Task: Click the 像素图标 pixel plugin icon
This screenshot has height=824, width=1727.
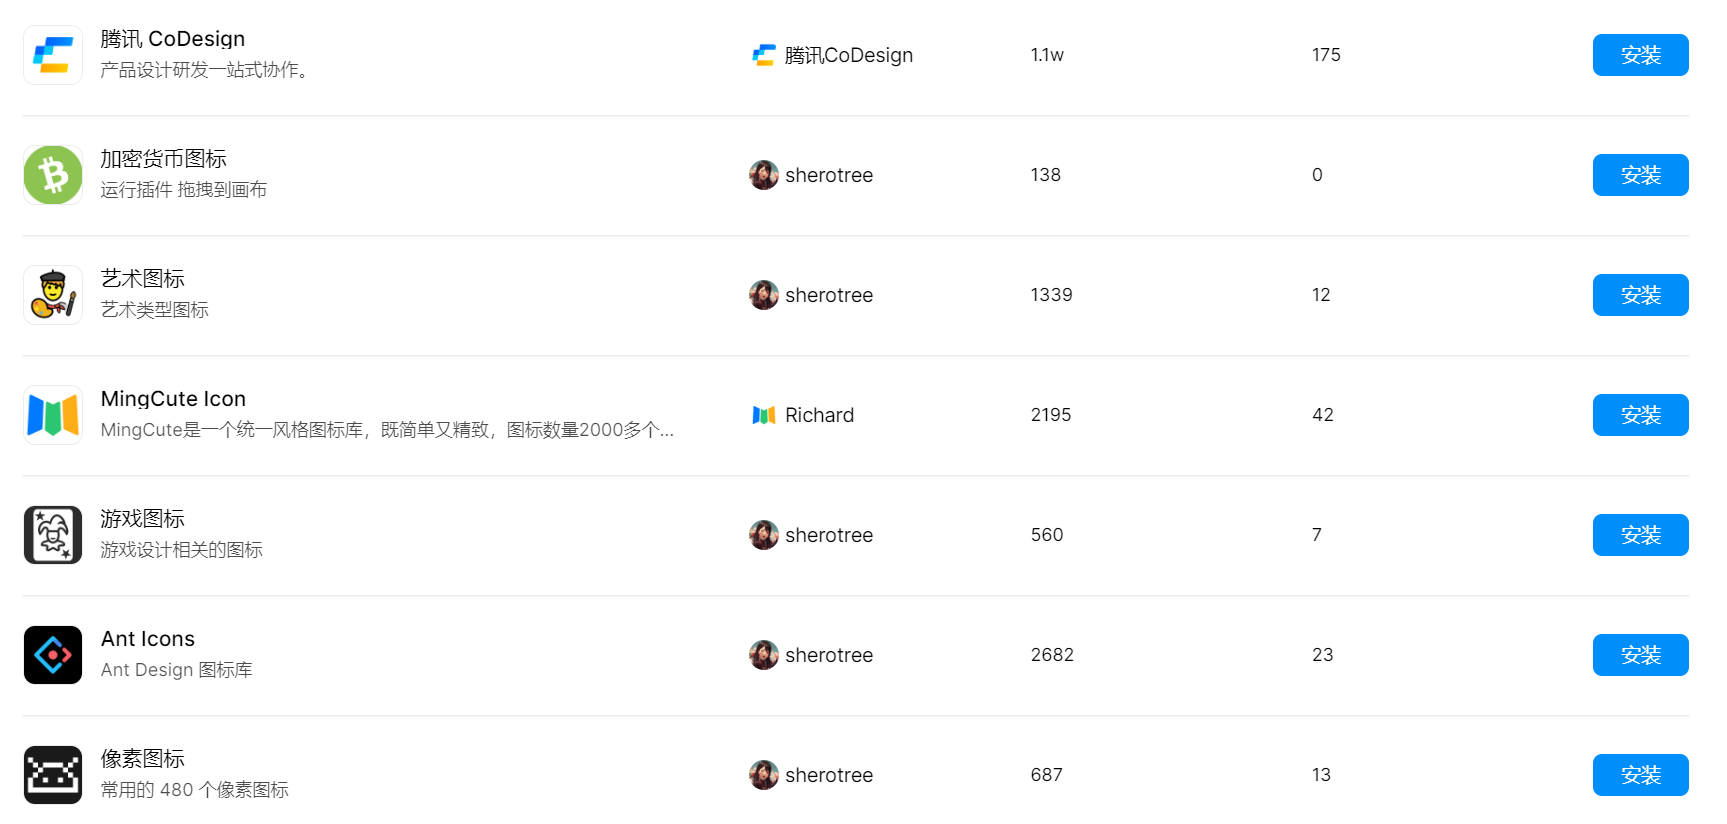Action: coord(53,775)
